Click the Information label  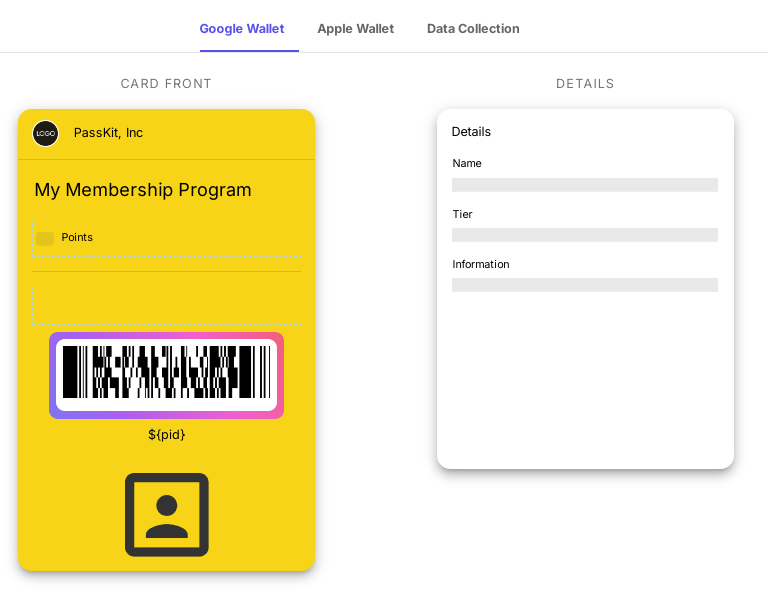click(481, 264)
